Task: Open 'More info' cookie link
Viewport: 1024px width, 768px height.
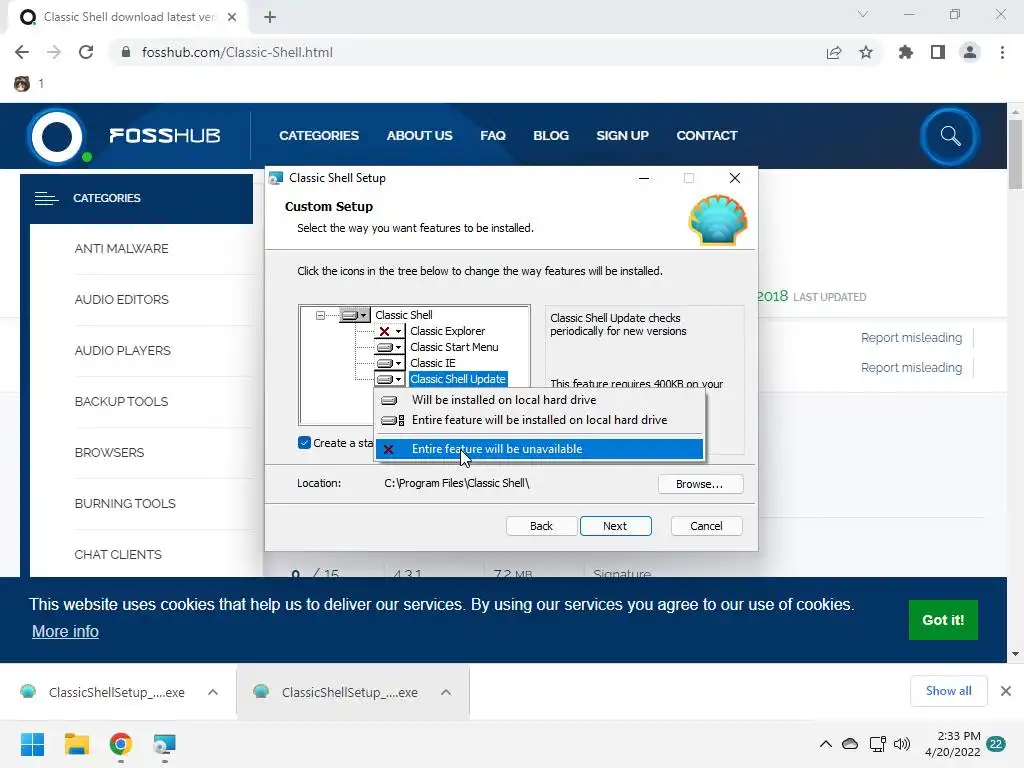Action: [x=65, y=632]
